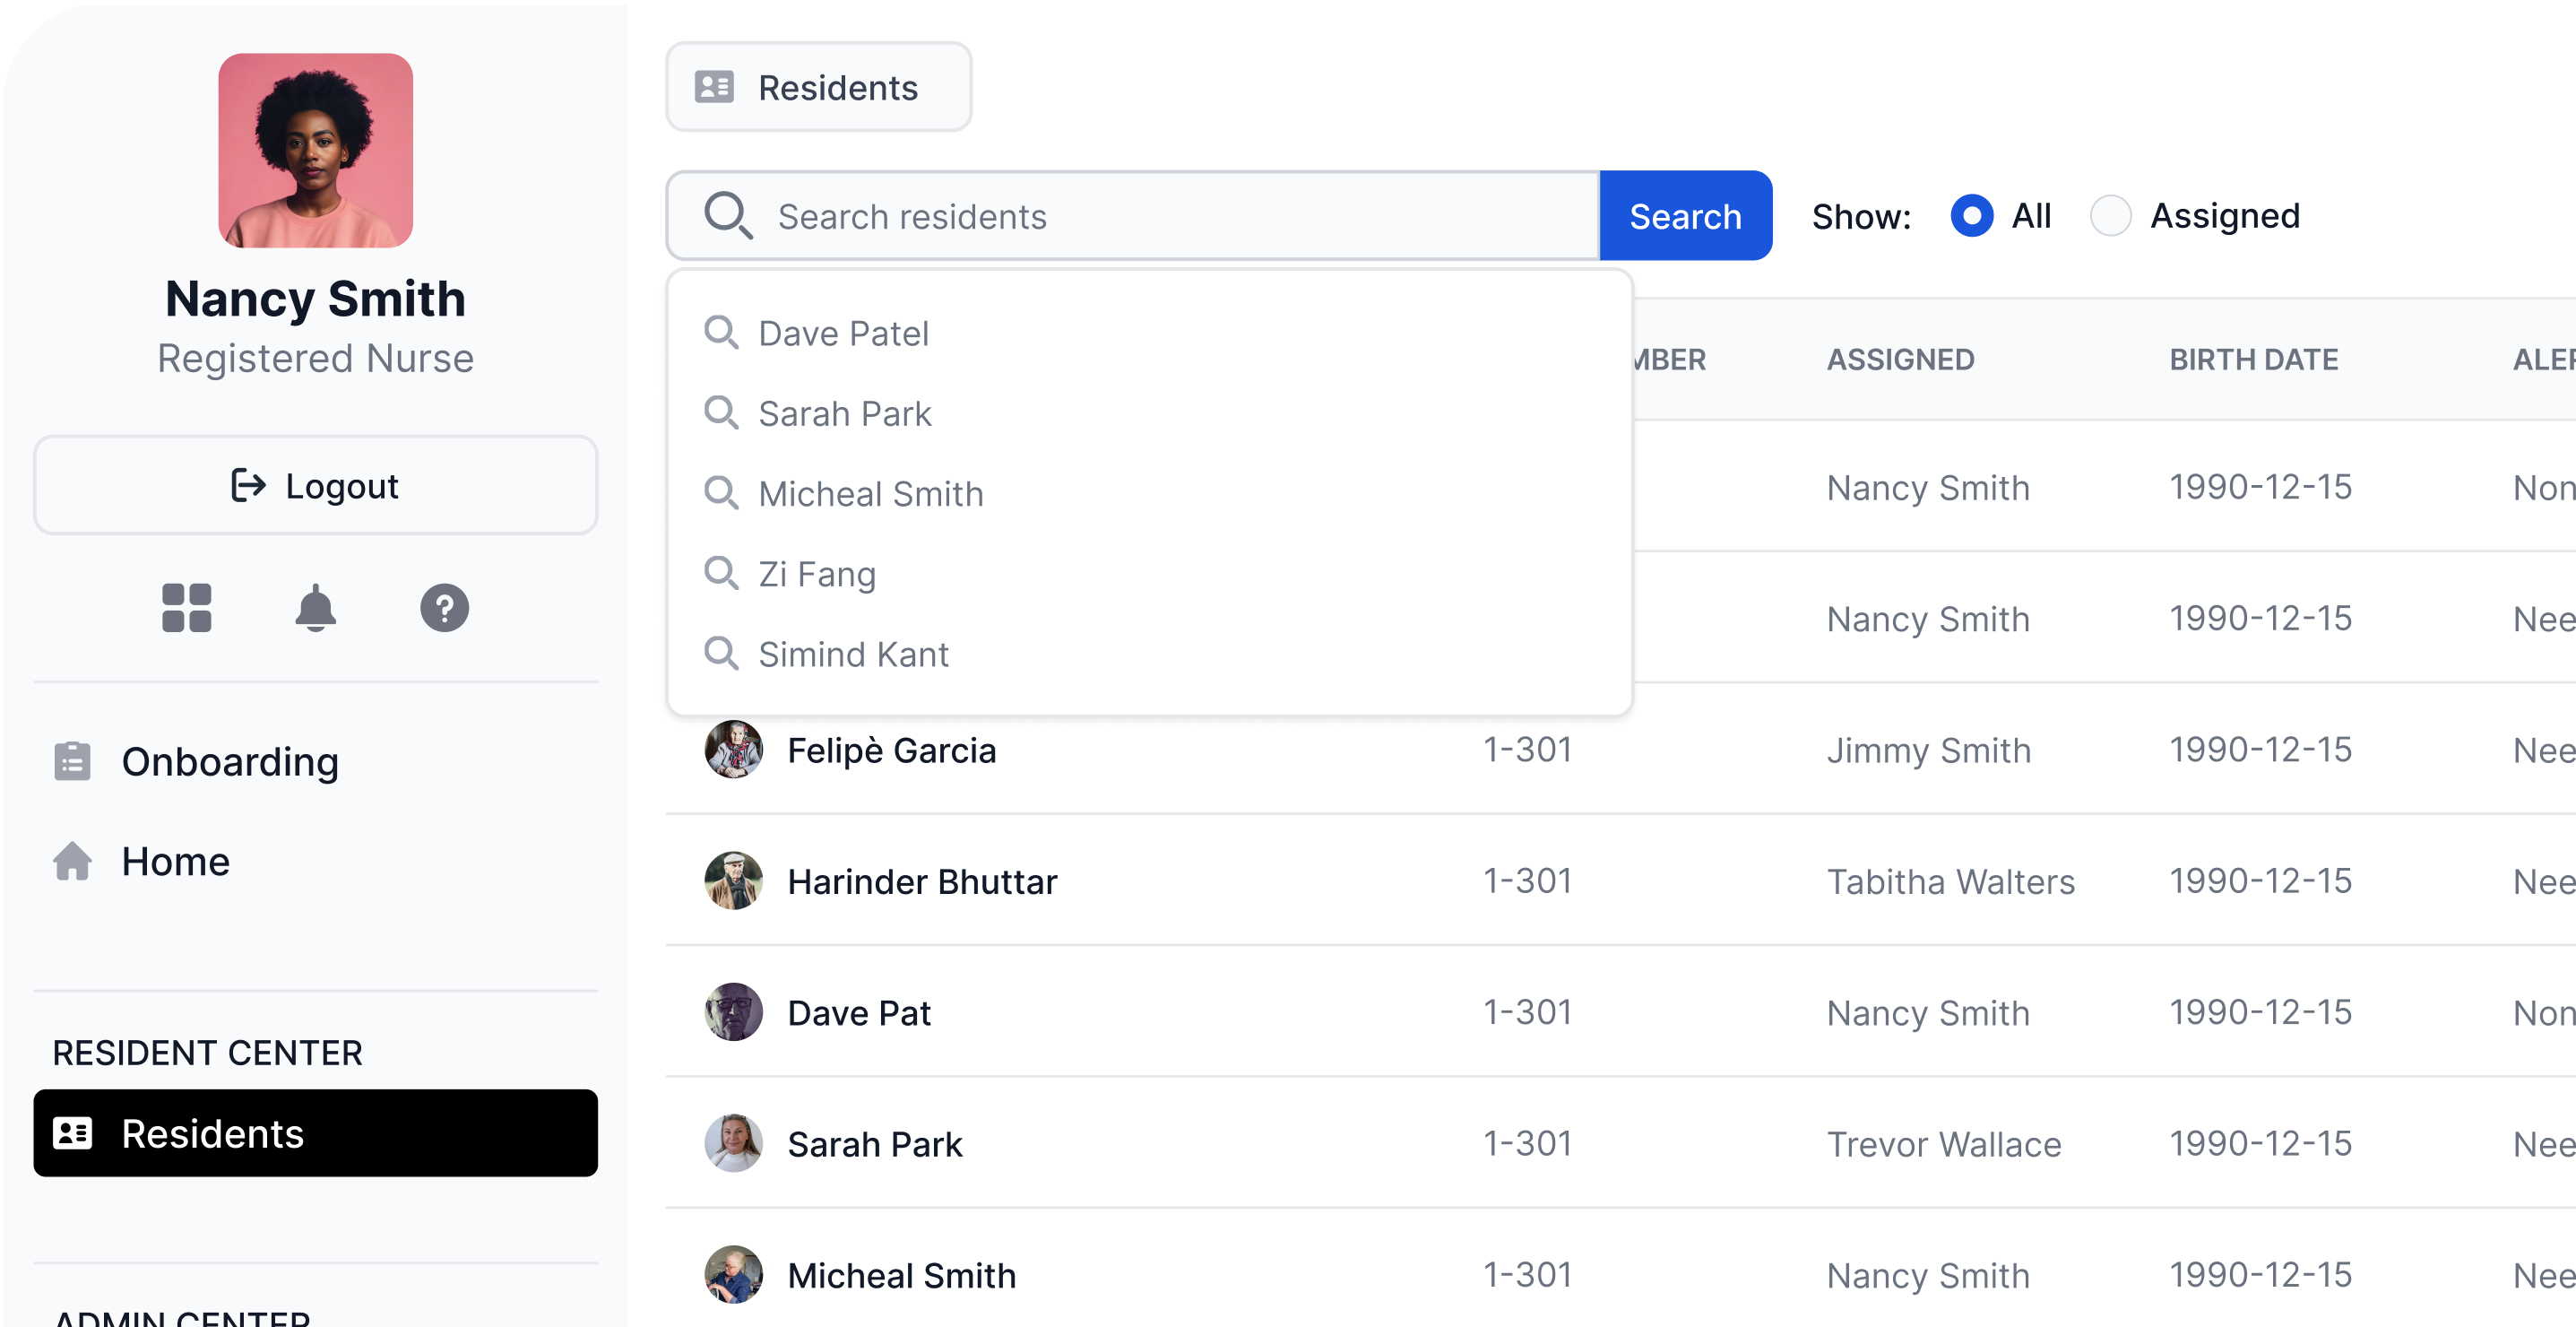Viewport: 2576px width, 1327px height.
Task: Open the dashboard grid icon
Action: tap(187, 608)
